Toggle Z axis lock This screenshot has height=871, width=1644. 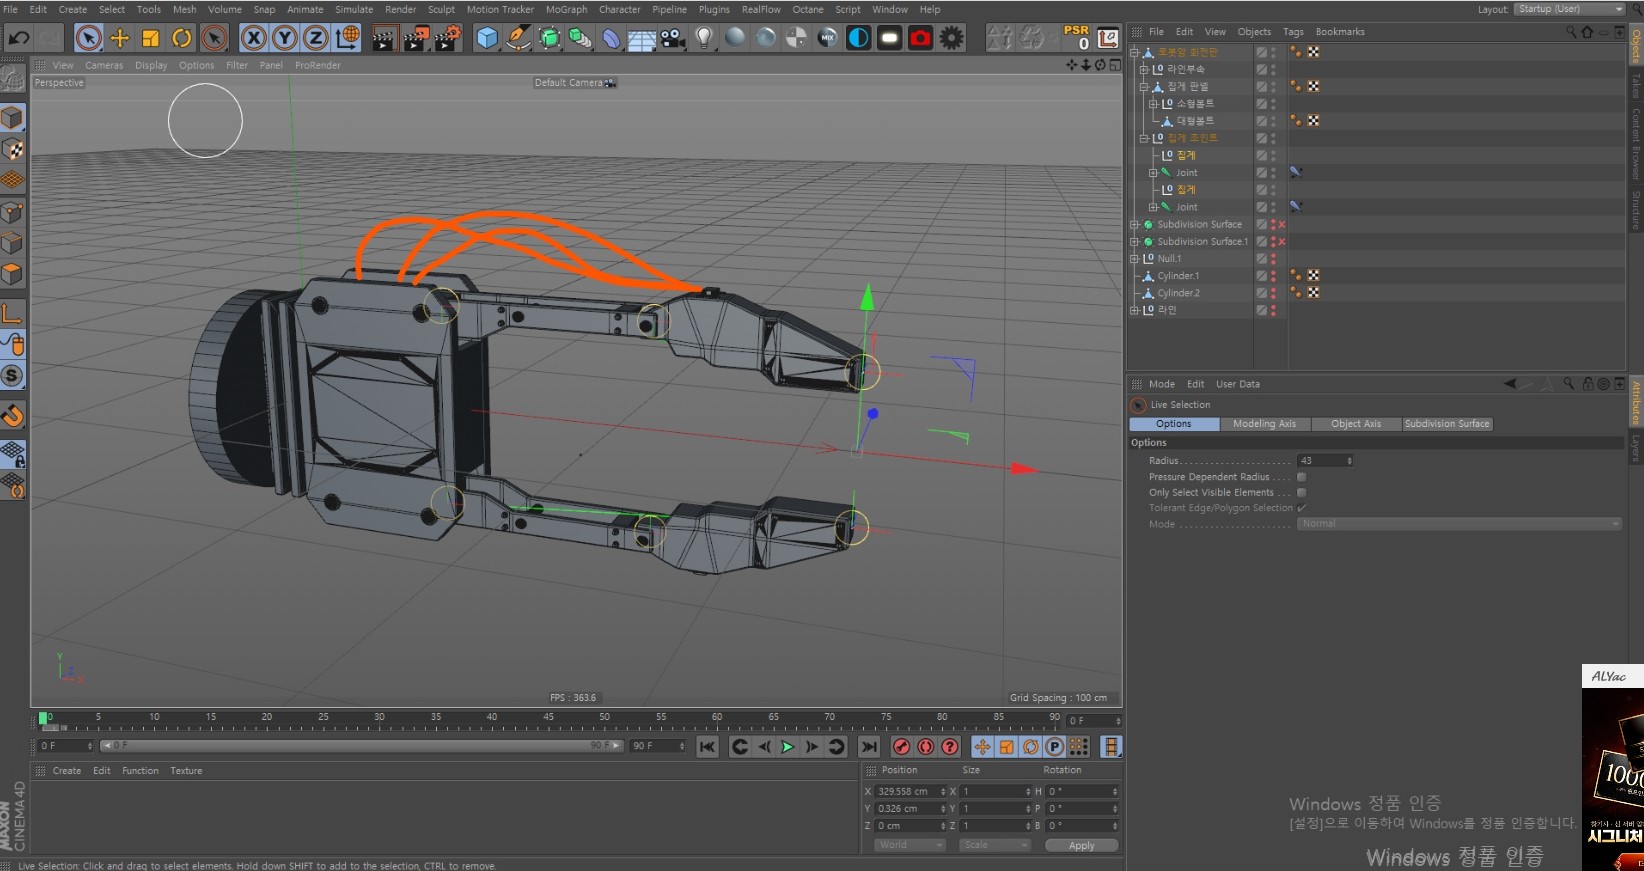pyautogui.click(x=316, y=38)
